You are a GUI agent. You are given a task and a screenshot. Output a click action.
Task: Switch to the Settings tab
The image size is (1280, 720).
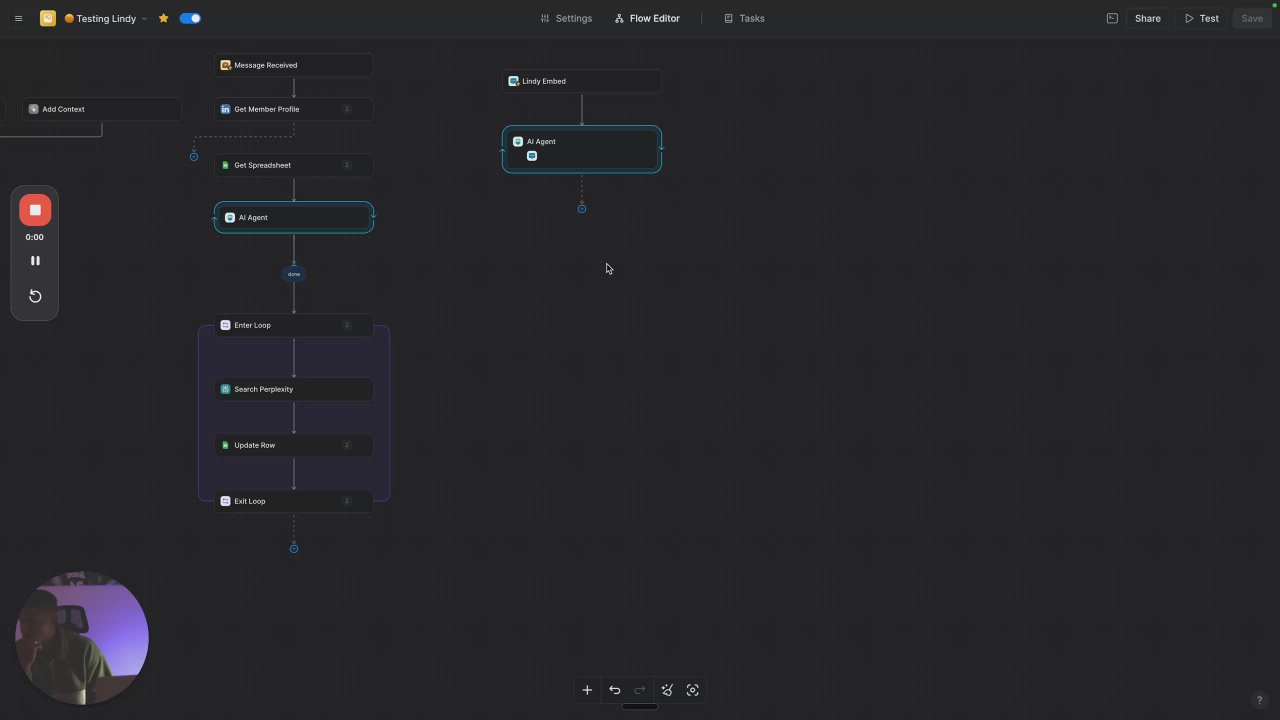point(566,18)
